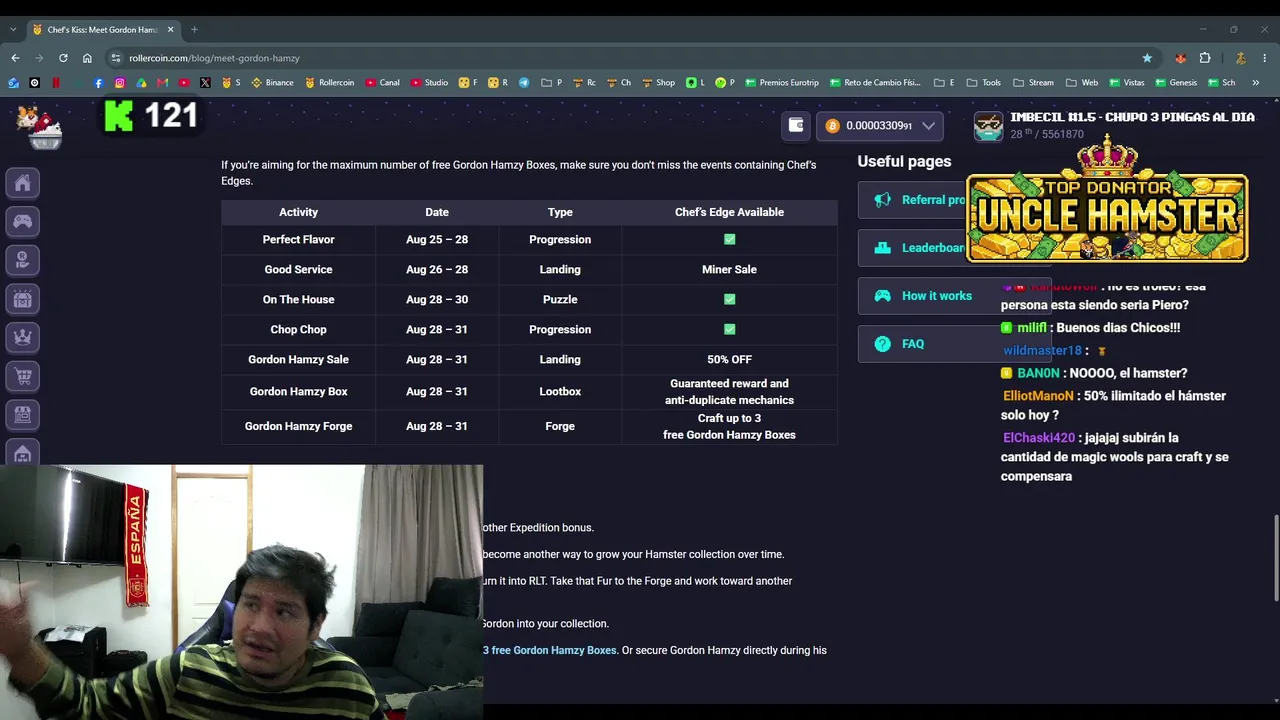
Task: Click the page vertical scrollbar thumb
Action: click(1276, 556)
